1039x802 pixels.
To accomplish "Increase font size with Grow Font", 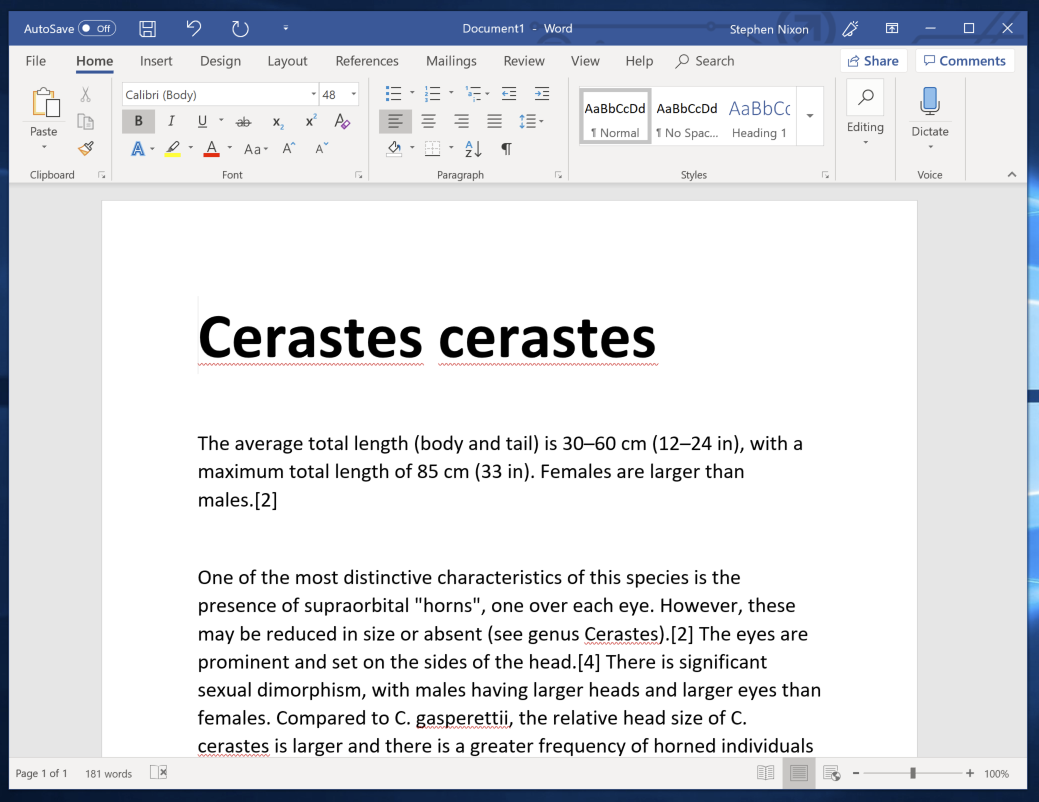I will 289,148.
